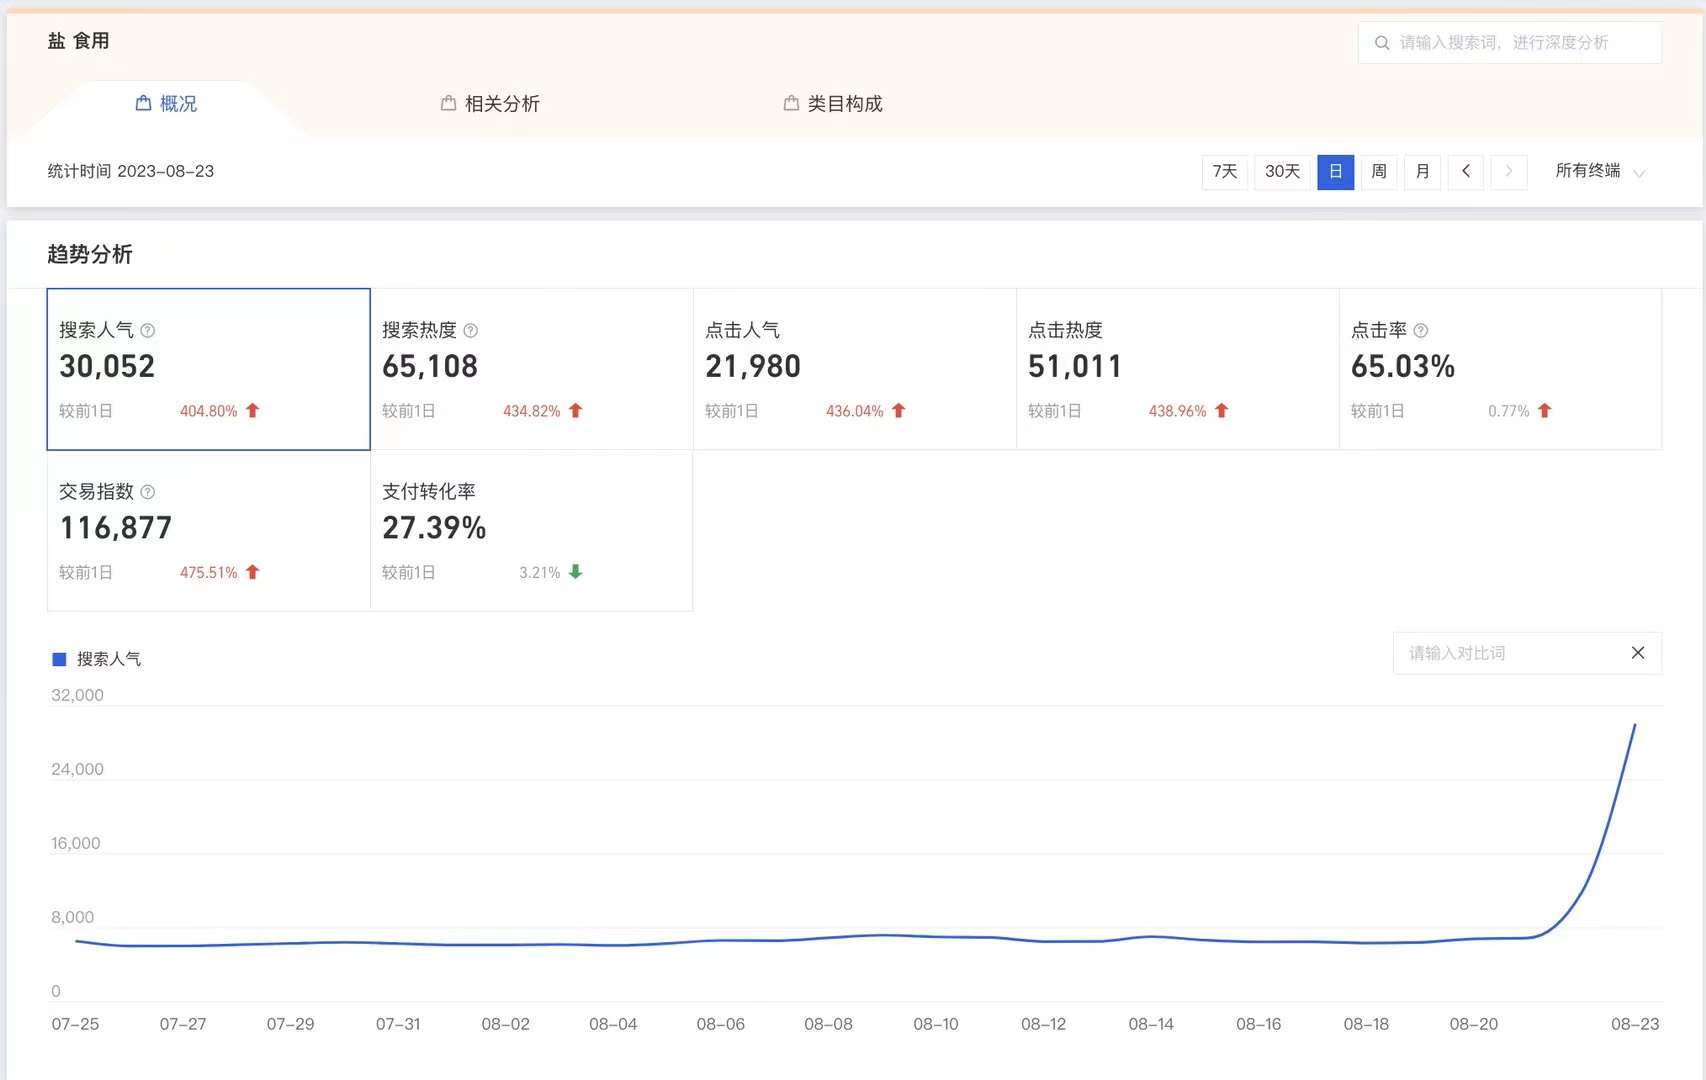Expand 所有终端 via its chevron arrow
Screen dimensions: 1706x1080
[x=1639, y=173]
